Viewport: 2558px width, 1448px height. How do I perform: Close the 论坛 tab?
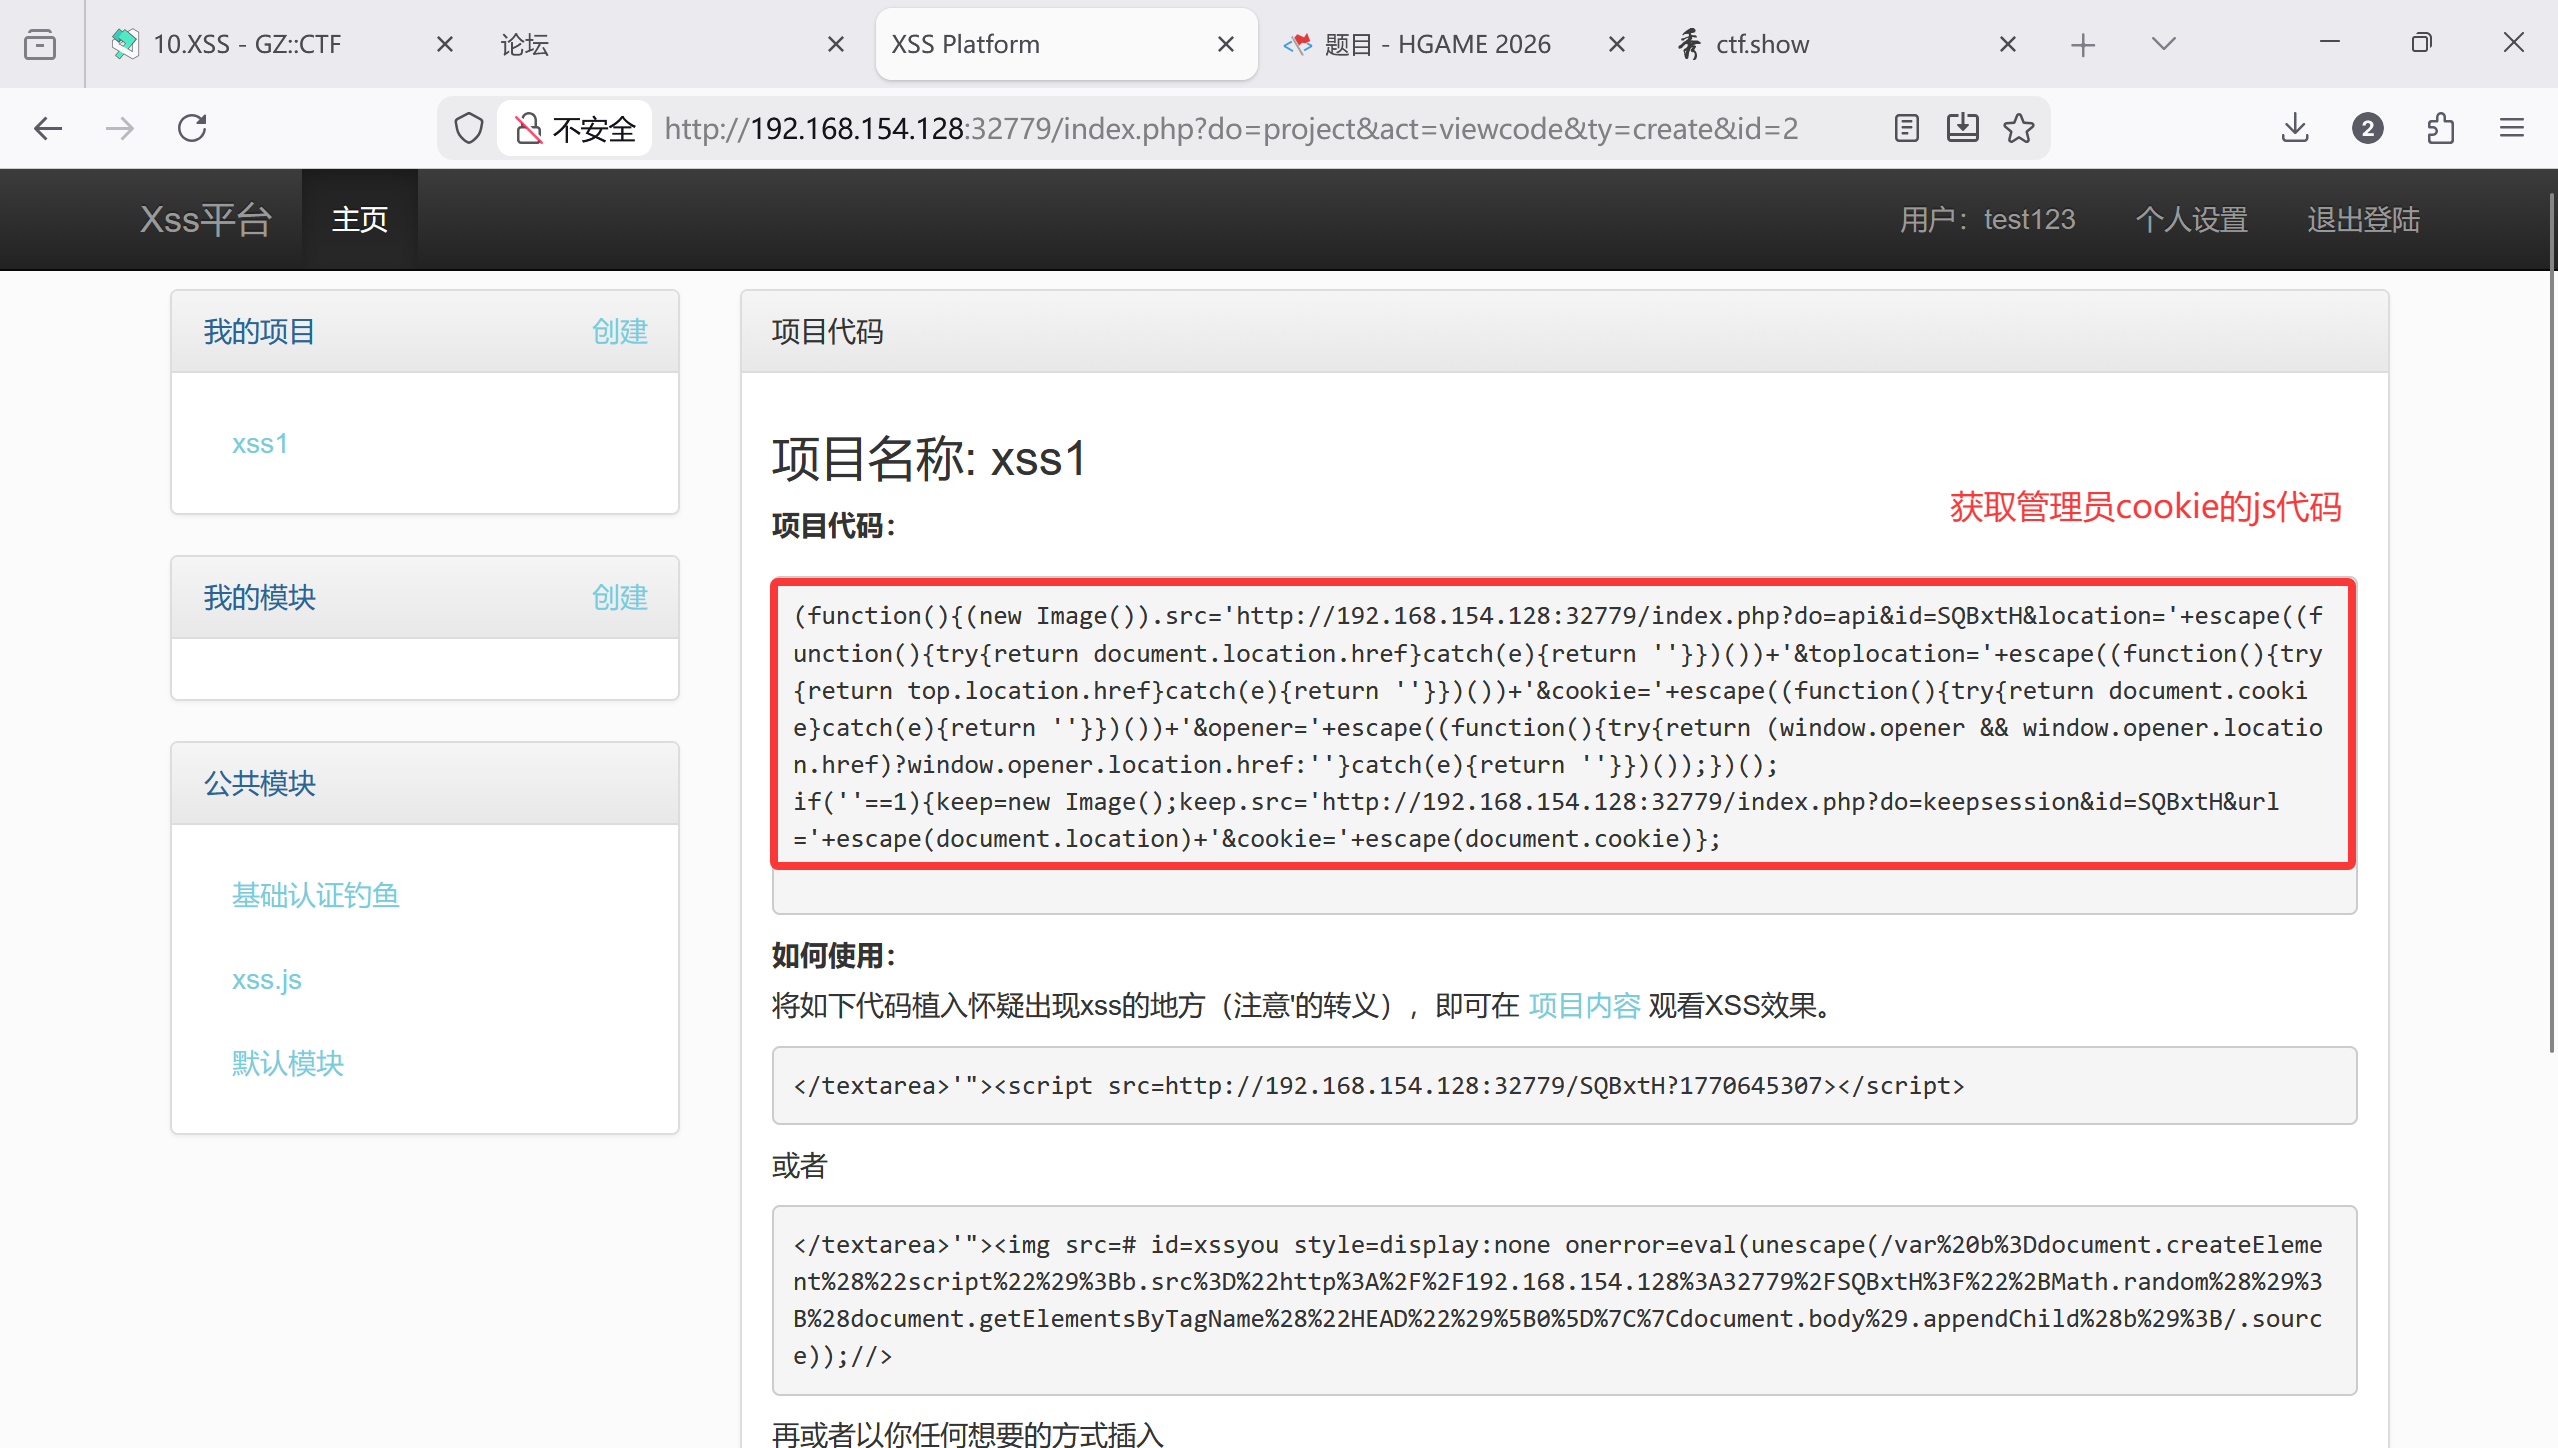pos(836,44)
